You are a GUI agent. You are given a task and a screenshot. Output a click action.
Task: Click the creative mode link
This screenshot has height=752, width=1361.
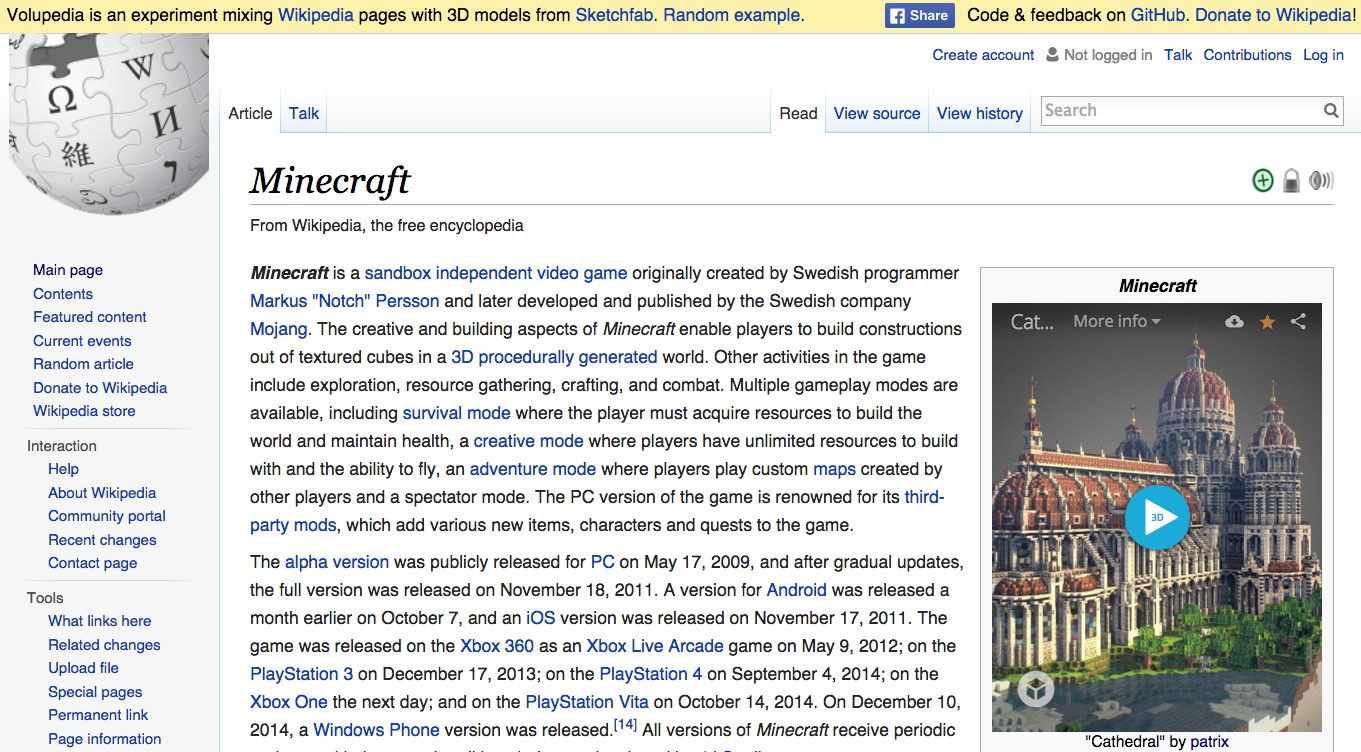pyautogui.click(x=529, y=441)
